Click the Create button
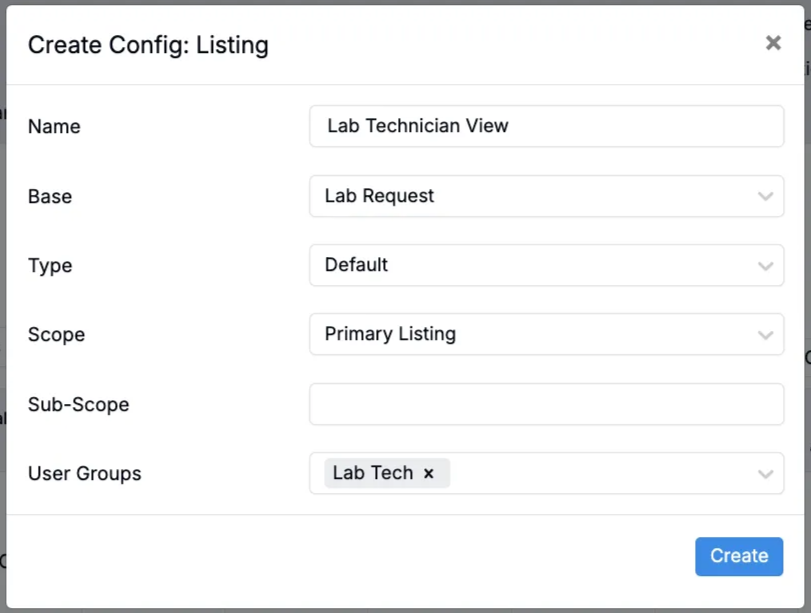 pyautogui.click(x=739, y=556)
